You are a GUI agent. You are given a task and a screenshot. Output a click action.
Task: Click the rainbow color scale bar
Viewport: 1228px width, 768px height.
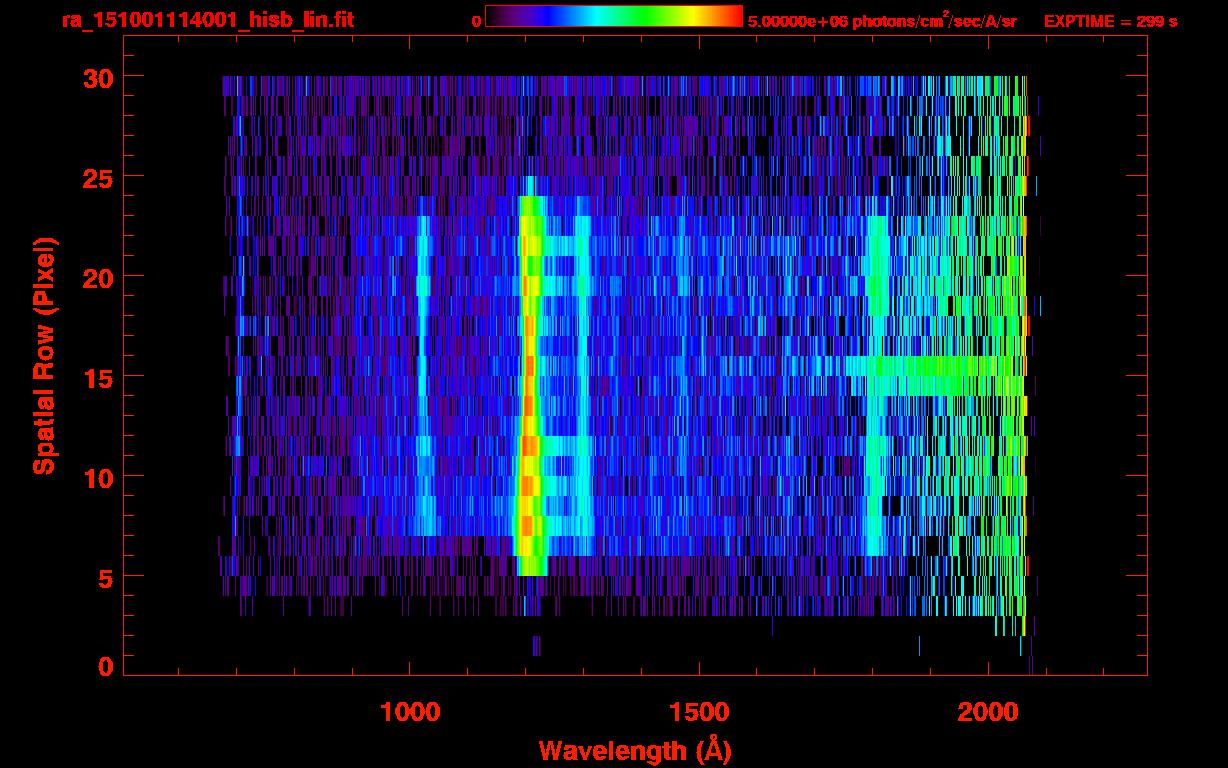click(613, 16)
